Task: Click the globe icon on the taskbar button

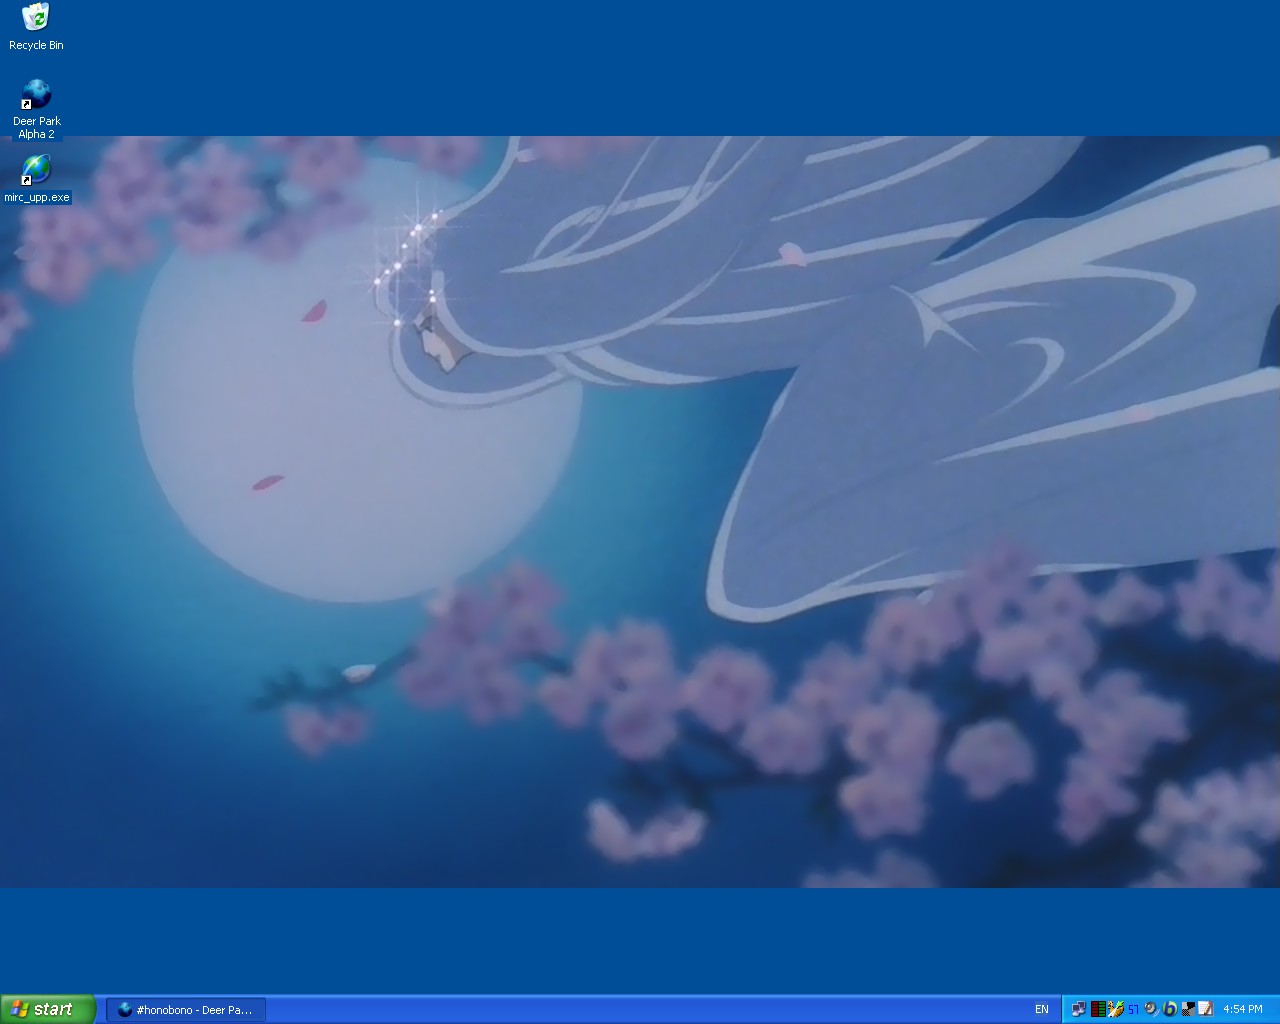Action: coord(125,1010)
